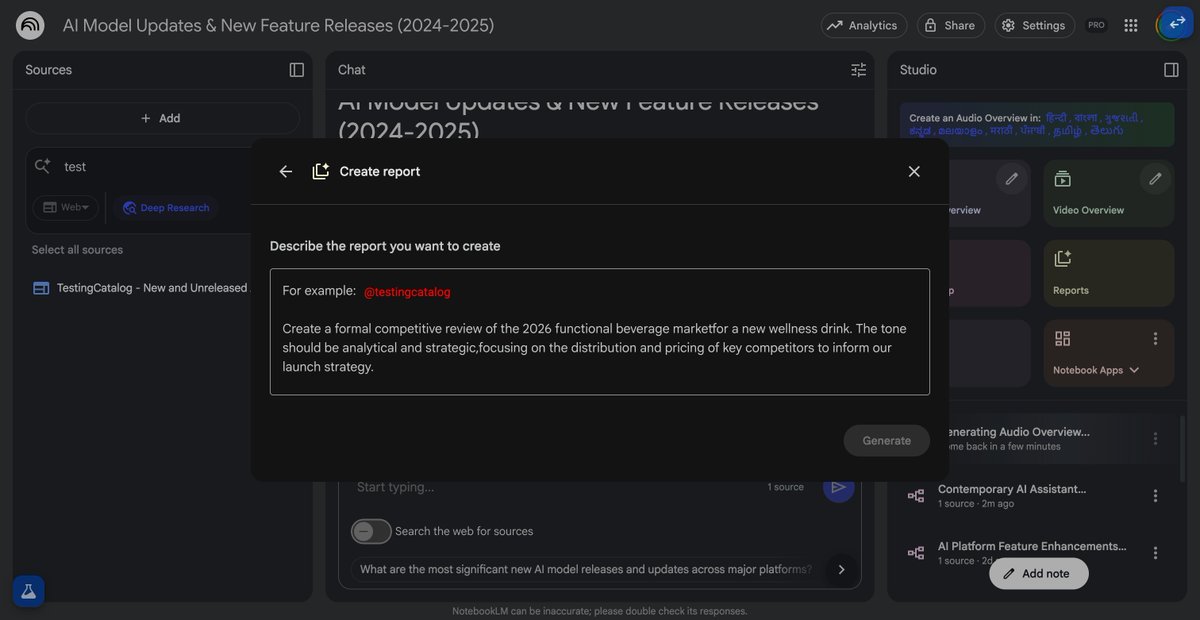1200x620 pixels.
Task: Open the Reports tile
Action: pyautogui.click(x=1109, y=273)
